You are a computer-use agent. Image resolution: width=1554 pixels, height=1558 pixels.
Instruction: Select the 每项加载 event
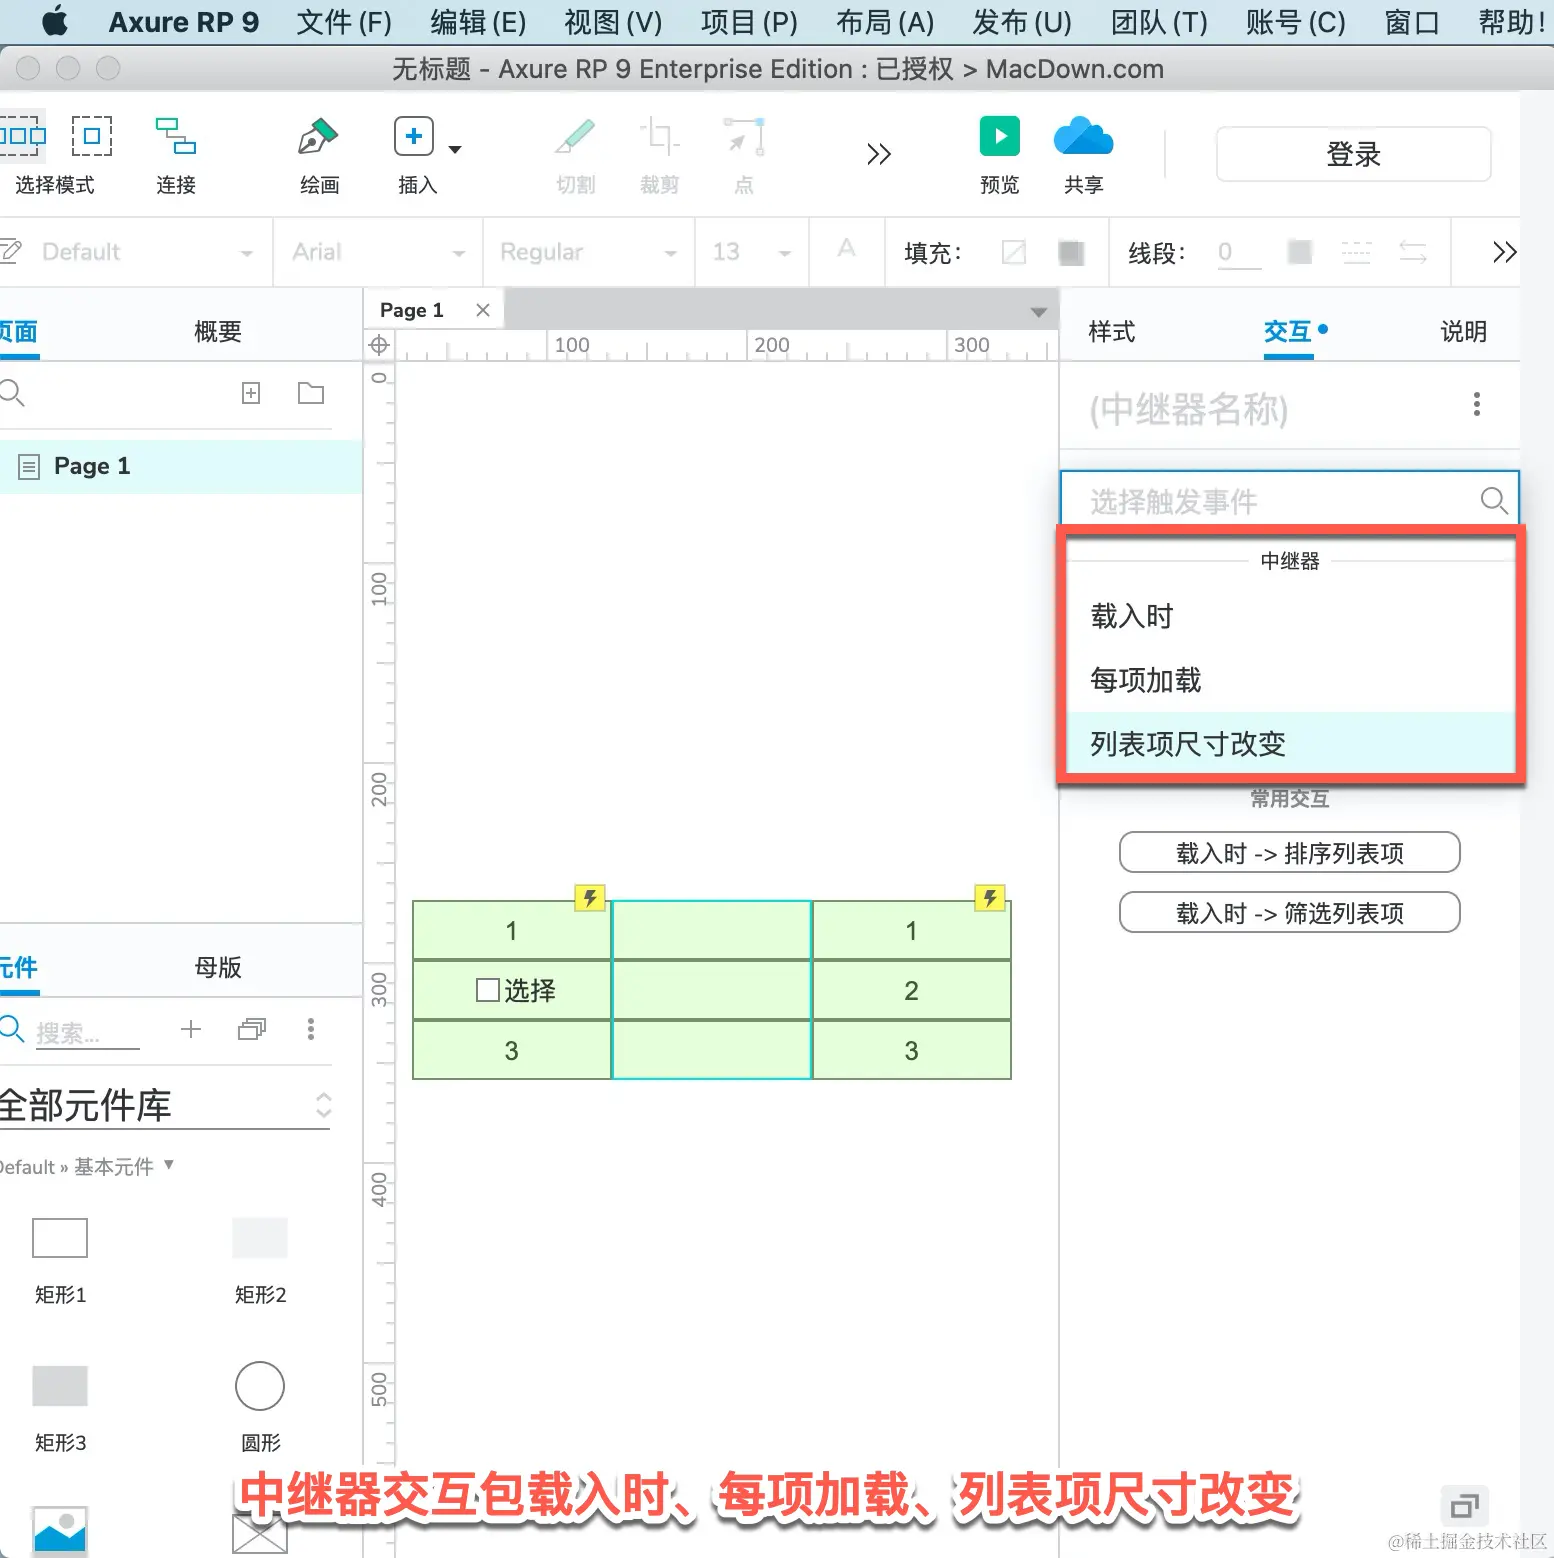click(x=1291, y=680)
